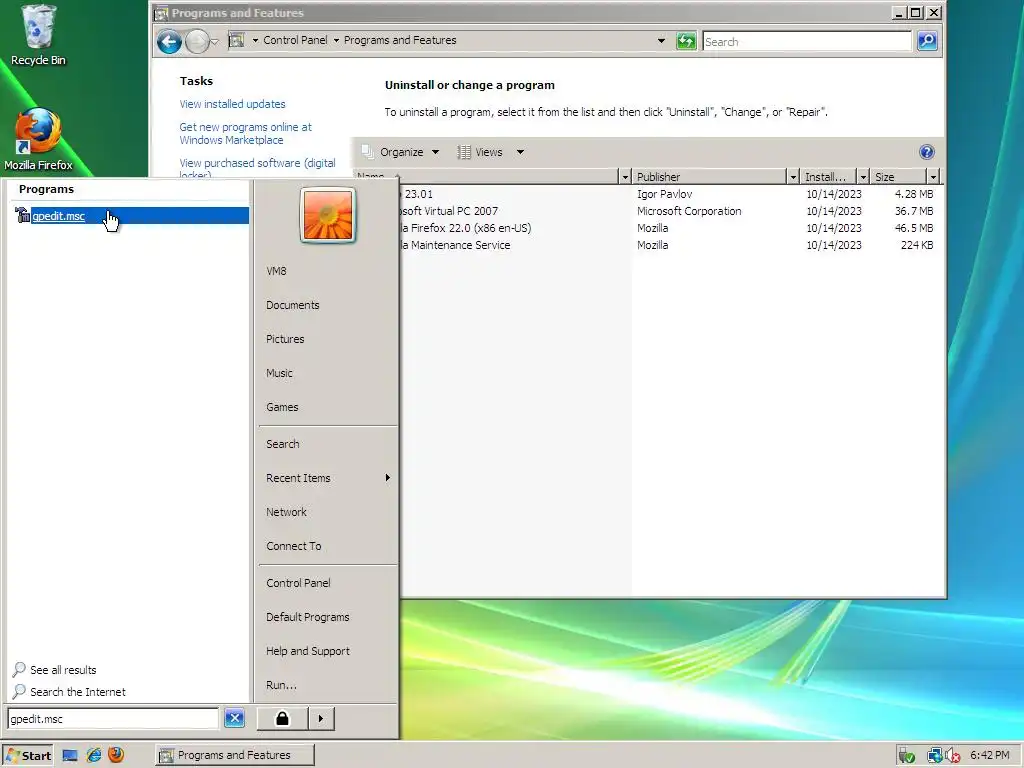The width and height of the screenshot is (1024, 768).
Task: Open the Installed On column dropdown arrow
Action: pos(863,177)
